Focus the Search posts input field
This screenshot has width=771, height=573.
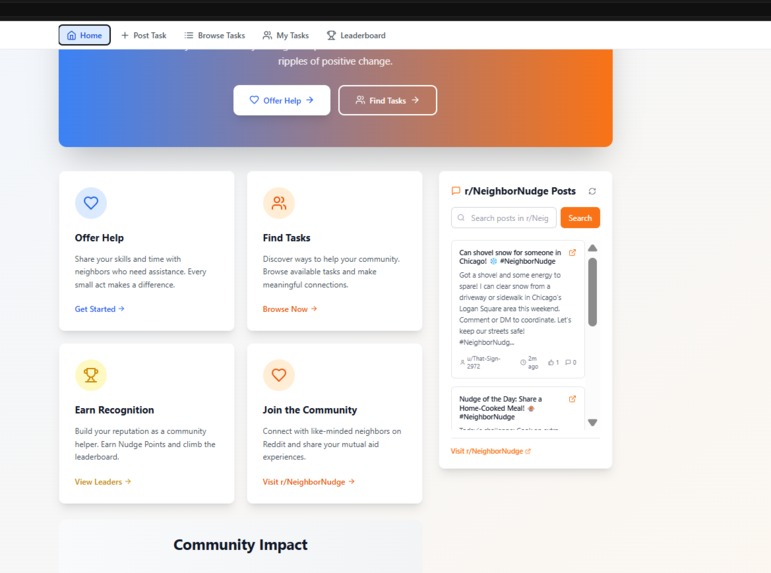[504, 218]
